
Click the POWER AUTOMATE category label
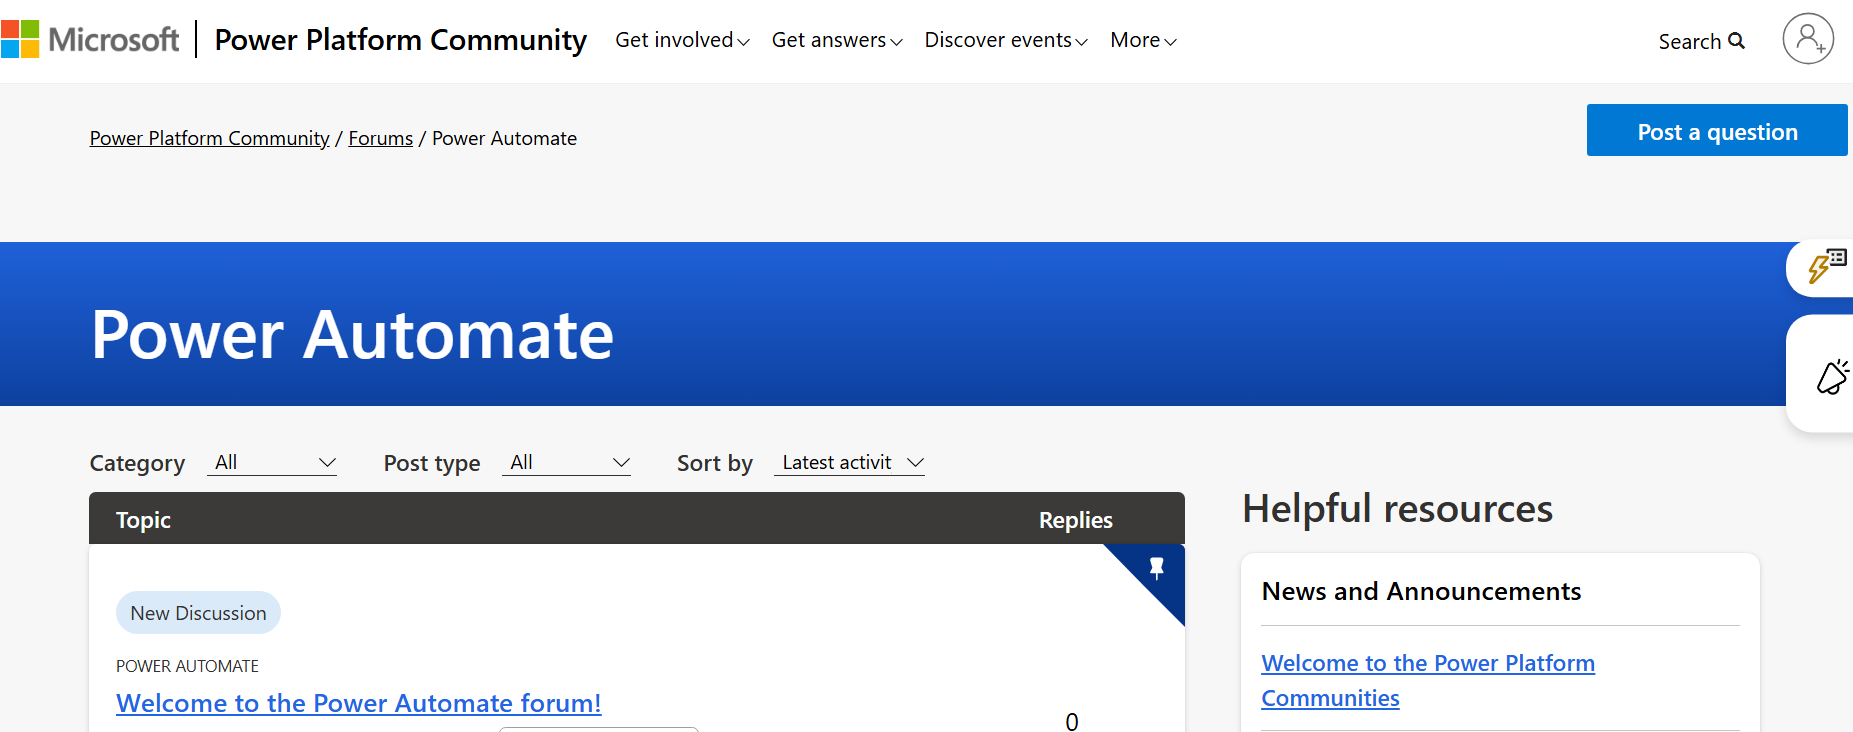point(187,666)
